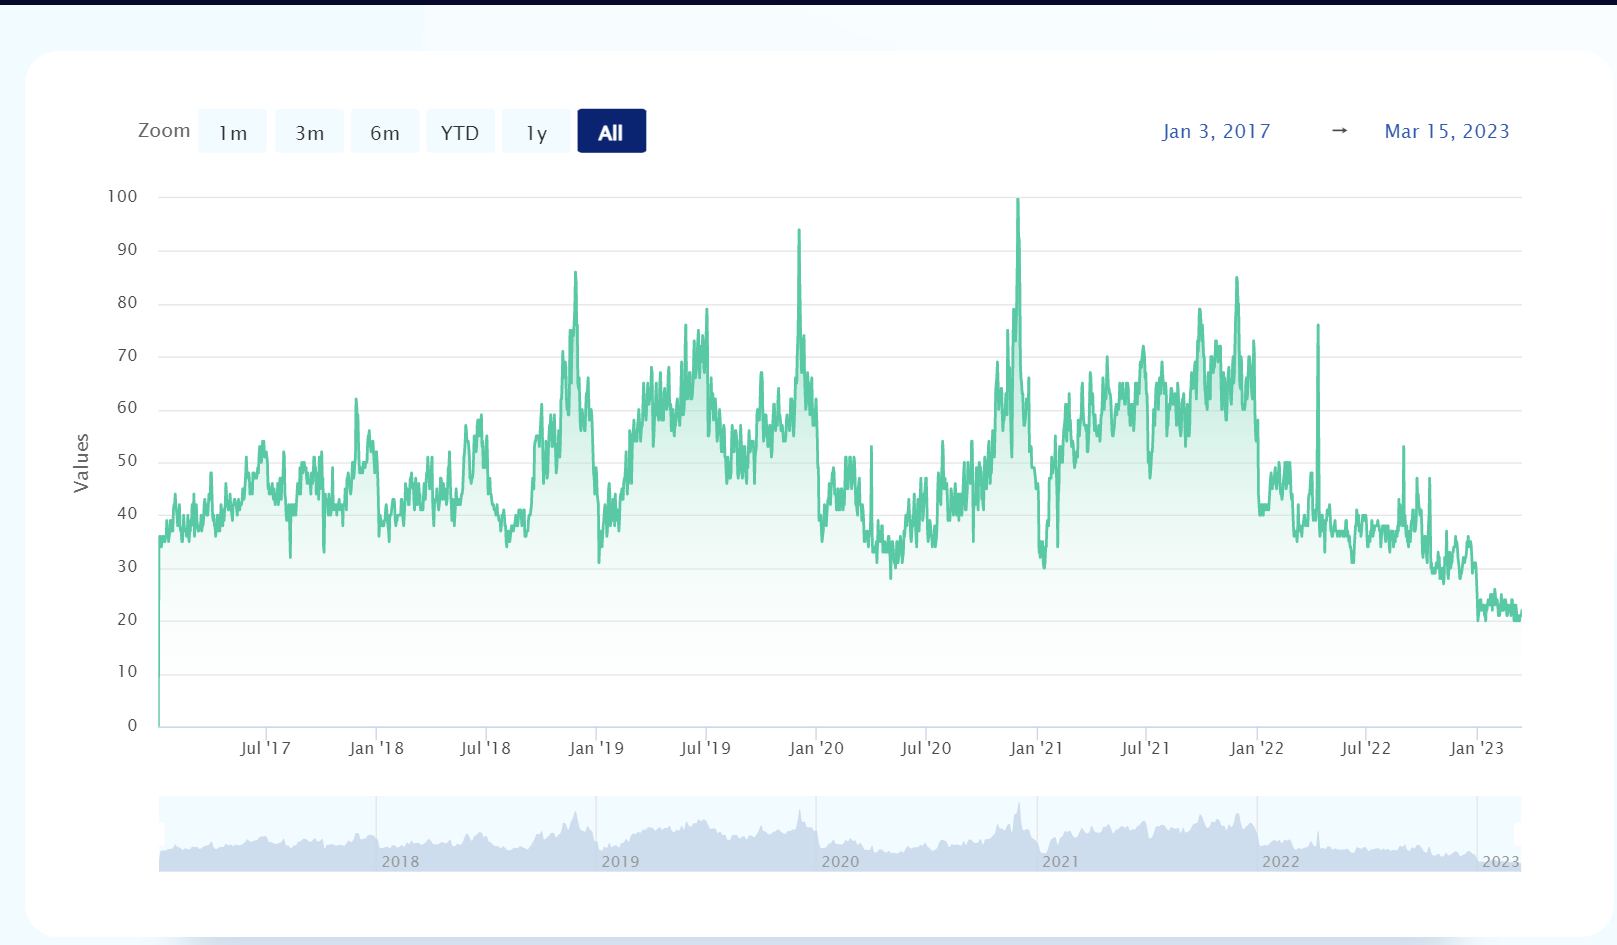Select the 1y zoom option
The image size is (1617, 945).
536,132
